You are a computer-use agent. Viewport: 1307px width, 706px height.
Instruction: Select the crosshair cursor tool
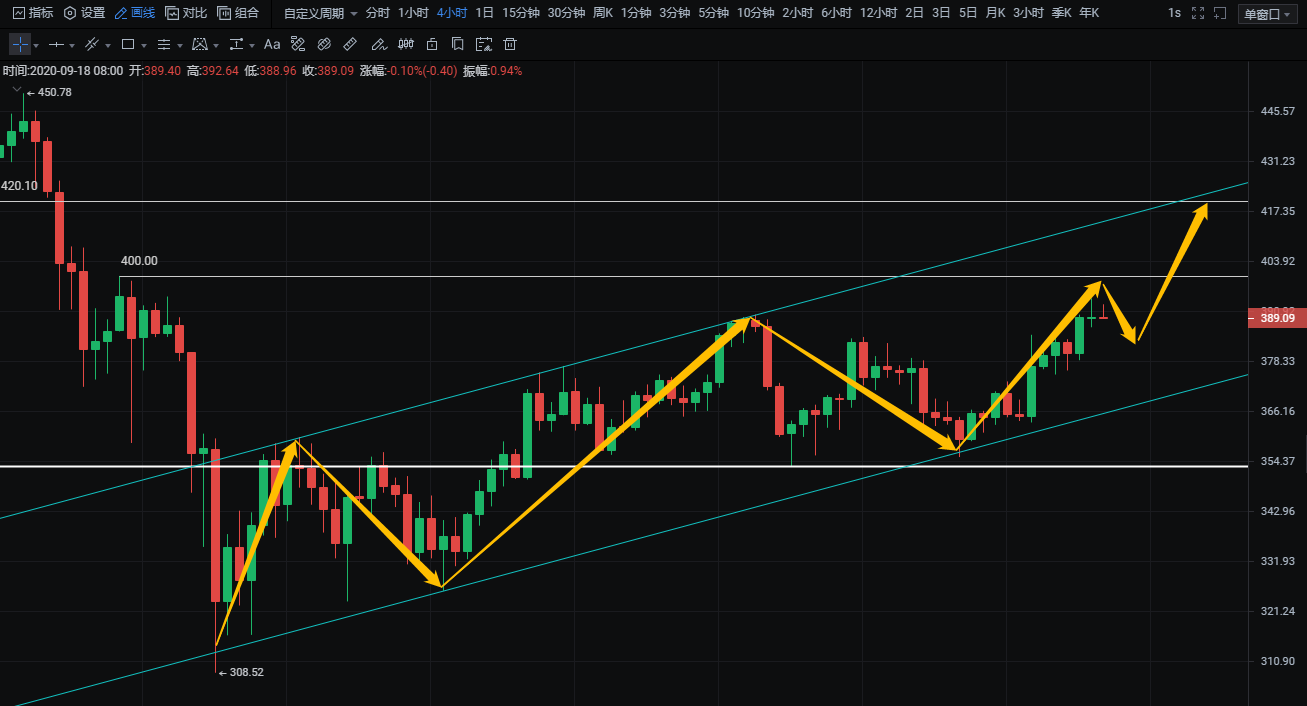click(x=20, y=45)
